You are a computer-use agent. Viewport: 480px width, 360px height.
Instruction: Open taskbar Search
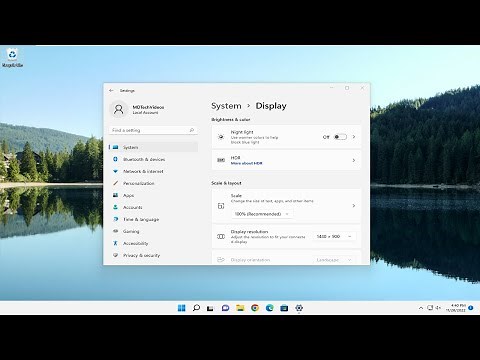[196, 308]
